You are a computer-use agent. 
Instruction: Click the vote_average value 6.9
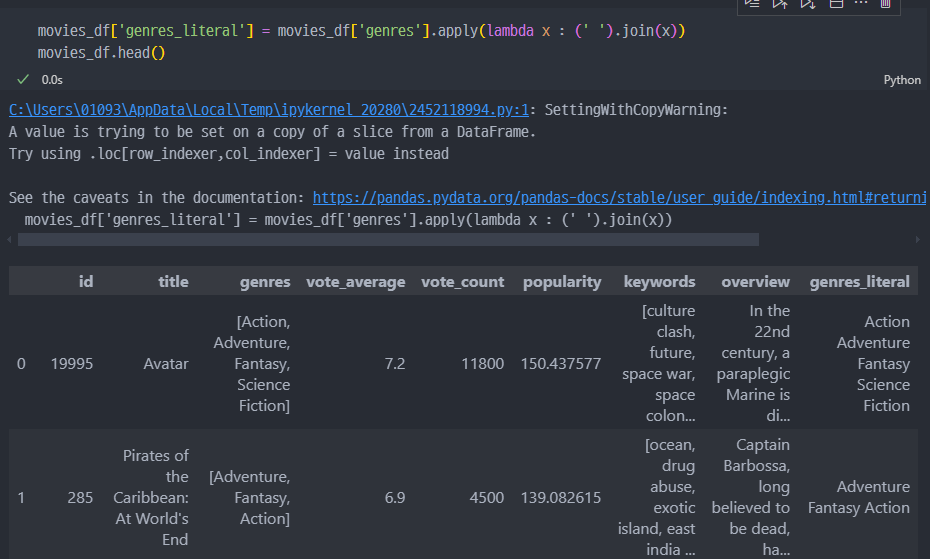pos(394,498)
